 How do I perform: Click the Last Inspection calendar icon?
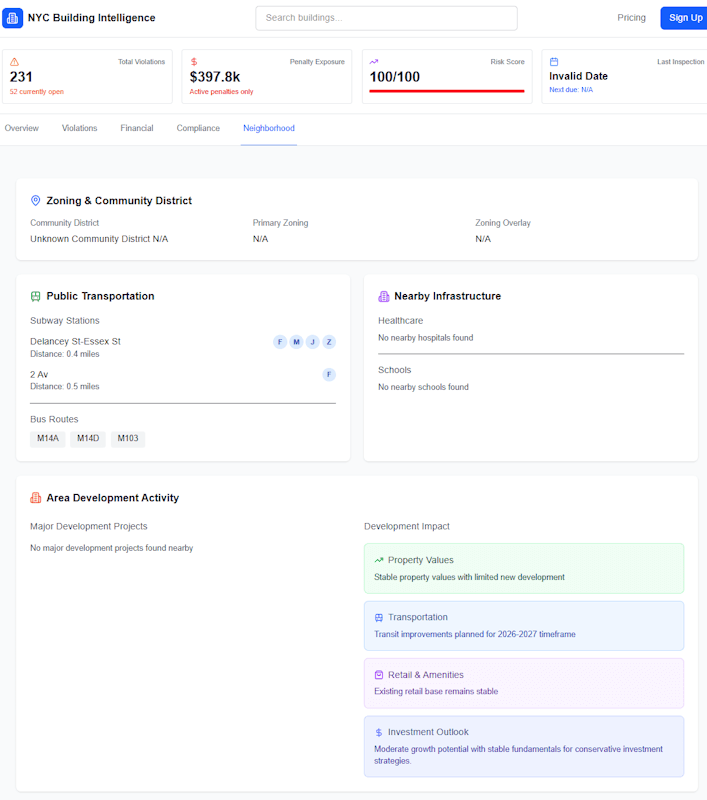point(554,61)
